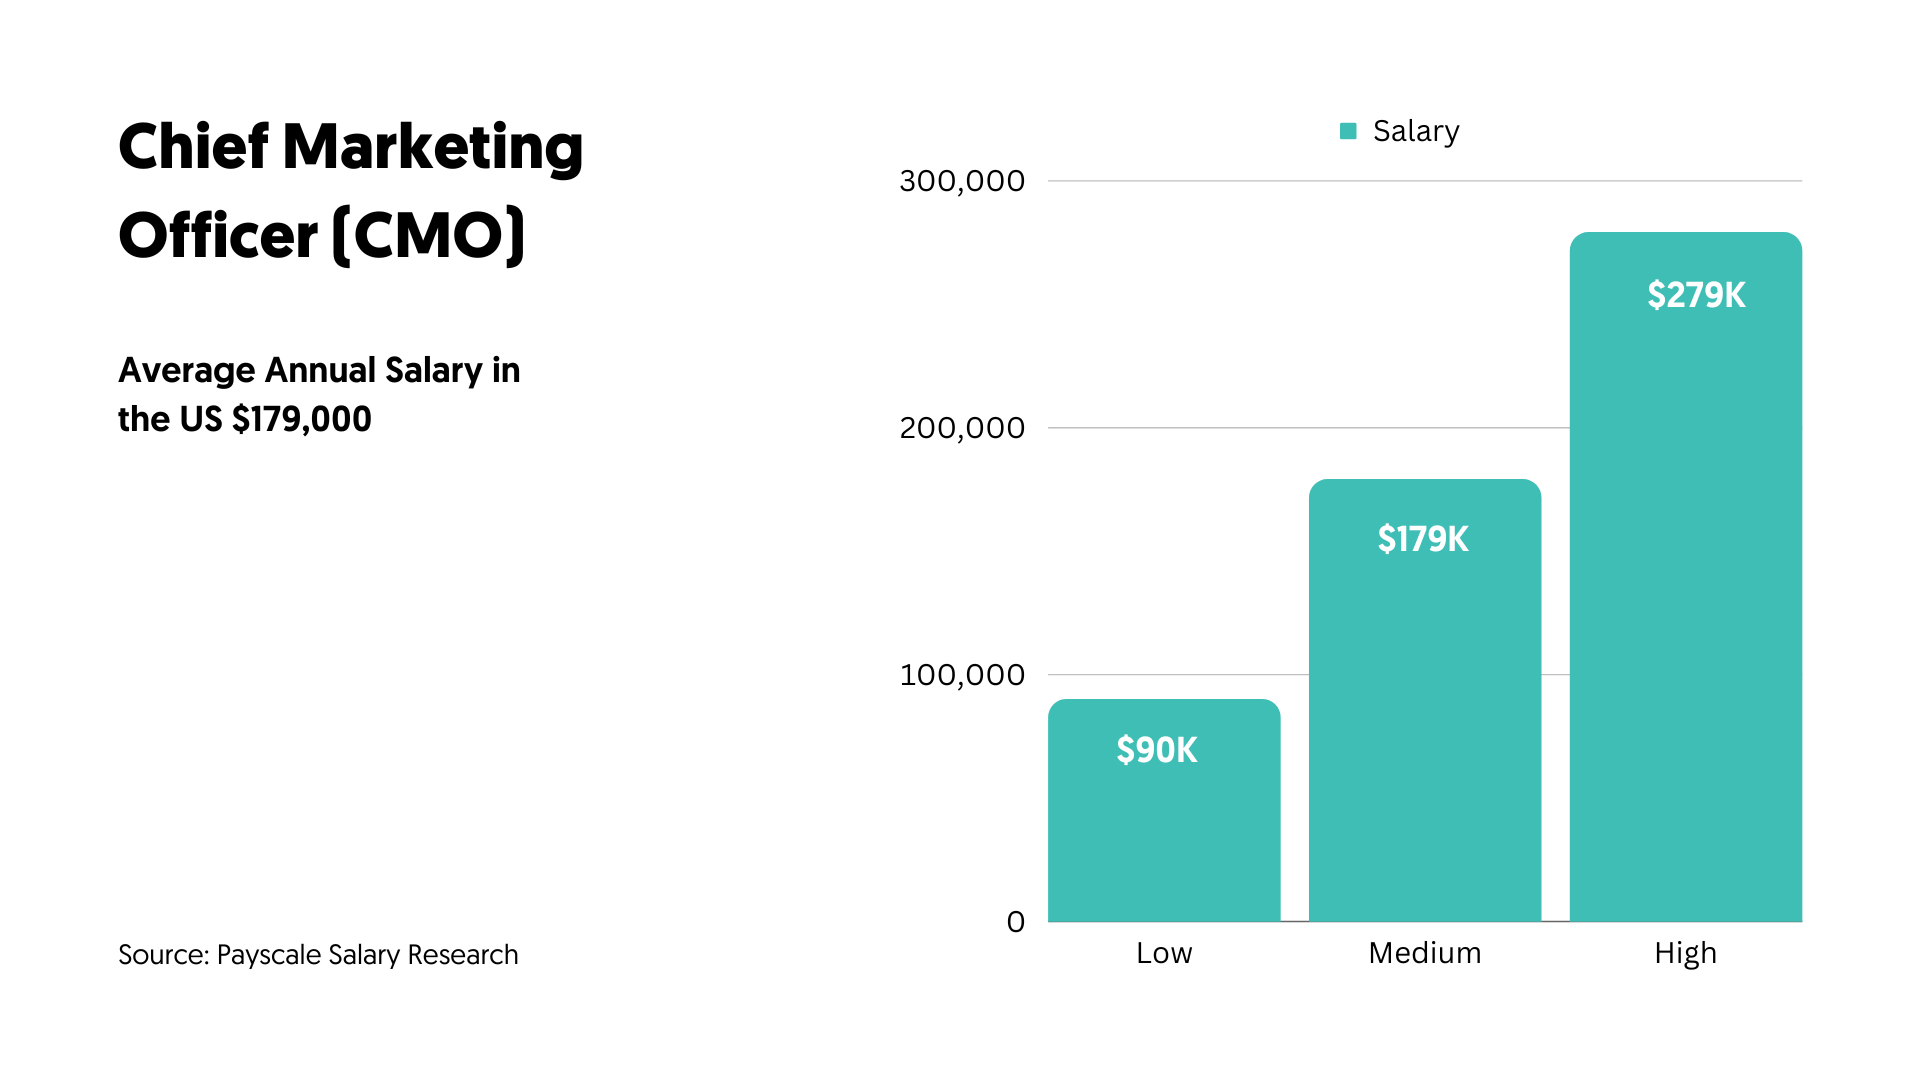
Task: Select the $279K data label
Action: tap(1696, 295)
